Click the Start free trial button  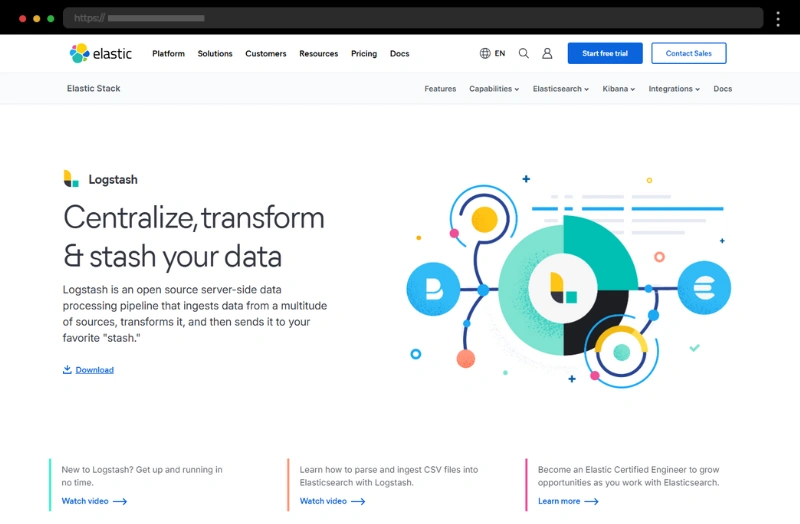click(605, 53)
